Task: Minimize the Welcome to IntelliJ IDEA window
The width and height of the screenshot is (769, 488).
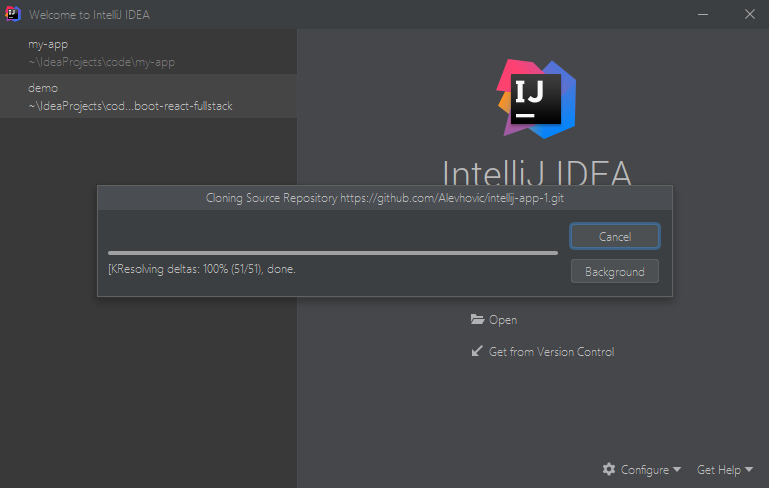Action: coord(703,14)
